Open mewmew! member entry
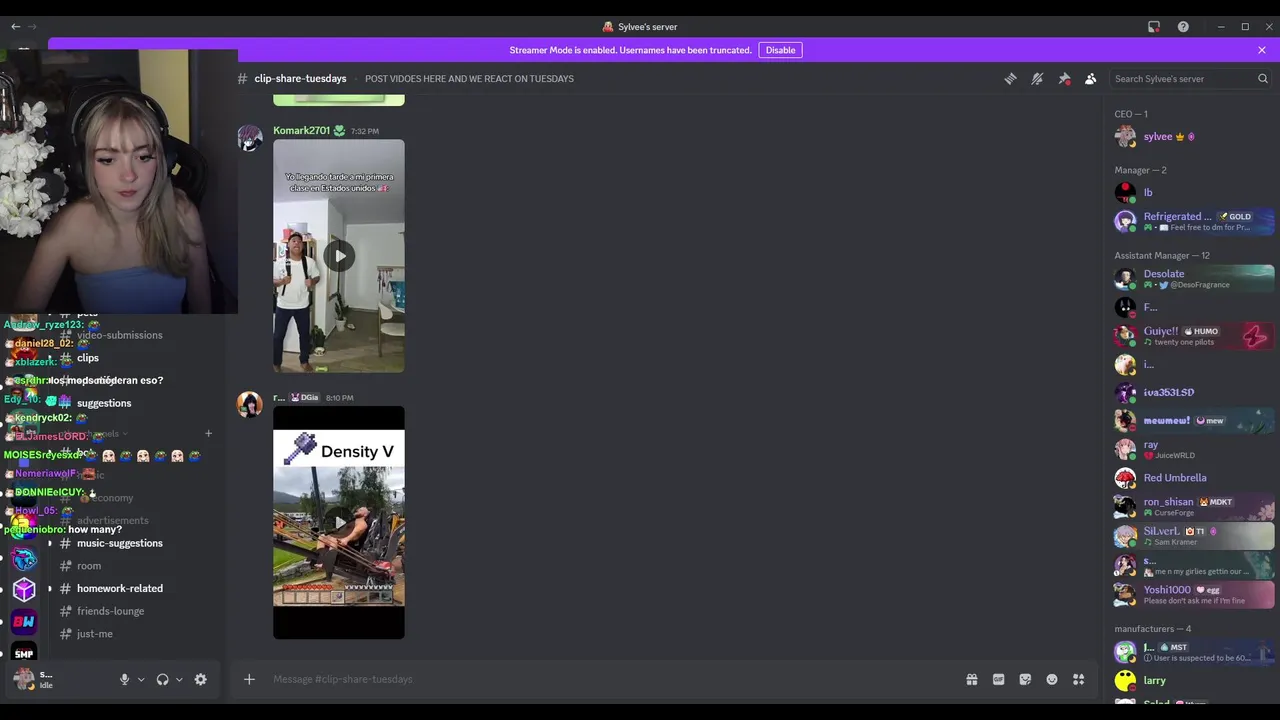 pos(1194,421)
